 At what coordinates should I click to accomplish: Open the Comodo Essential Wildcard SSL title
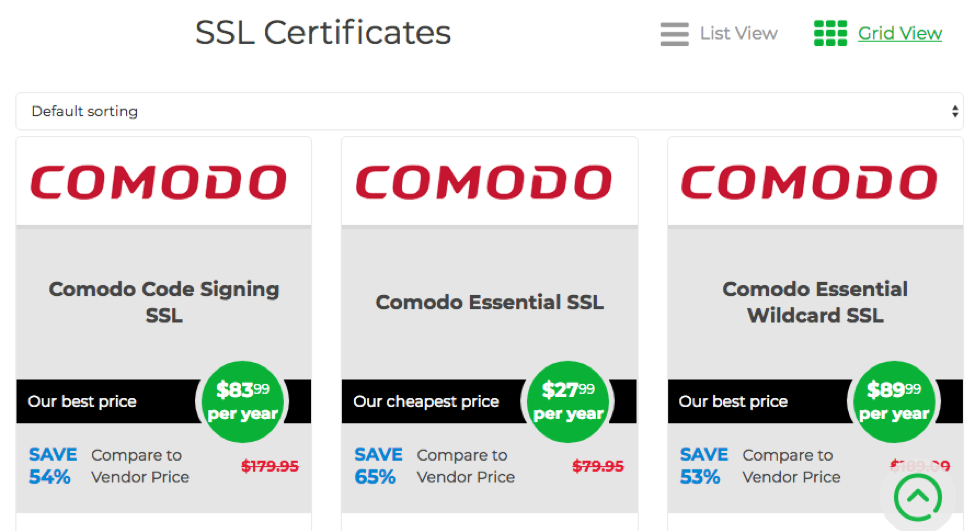[815, 302]
